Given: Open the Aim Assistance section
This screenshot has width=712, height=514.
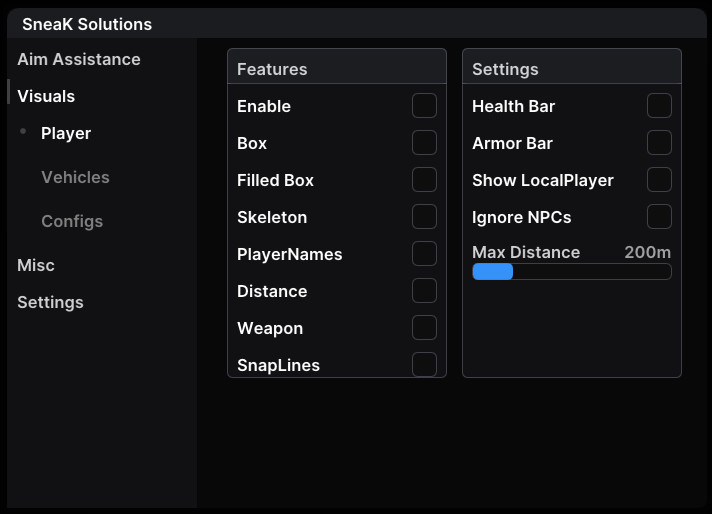Looking at the screenshot, I should pos(79,59).
